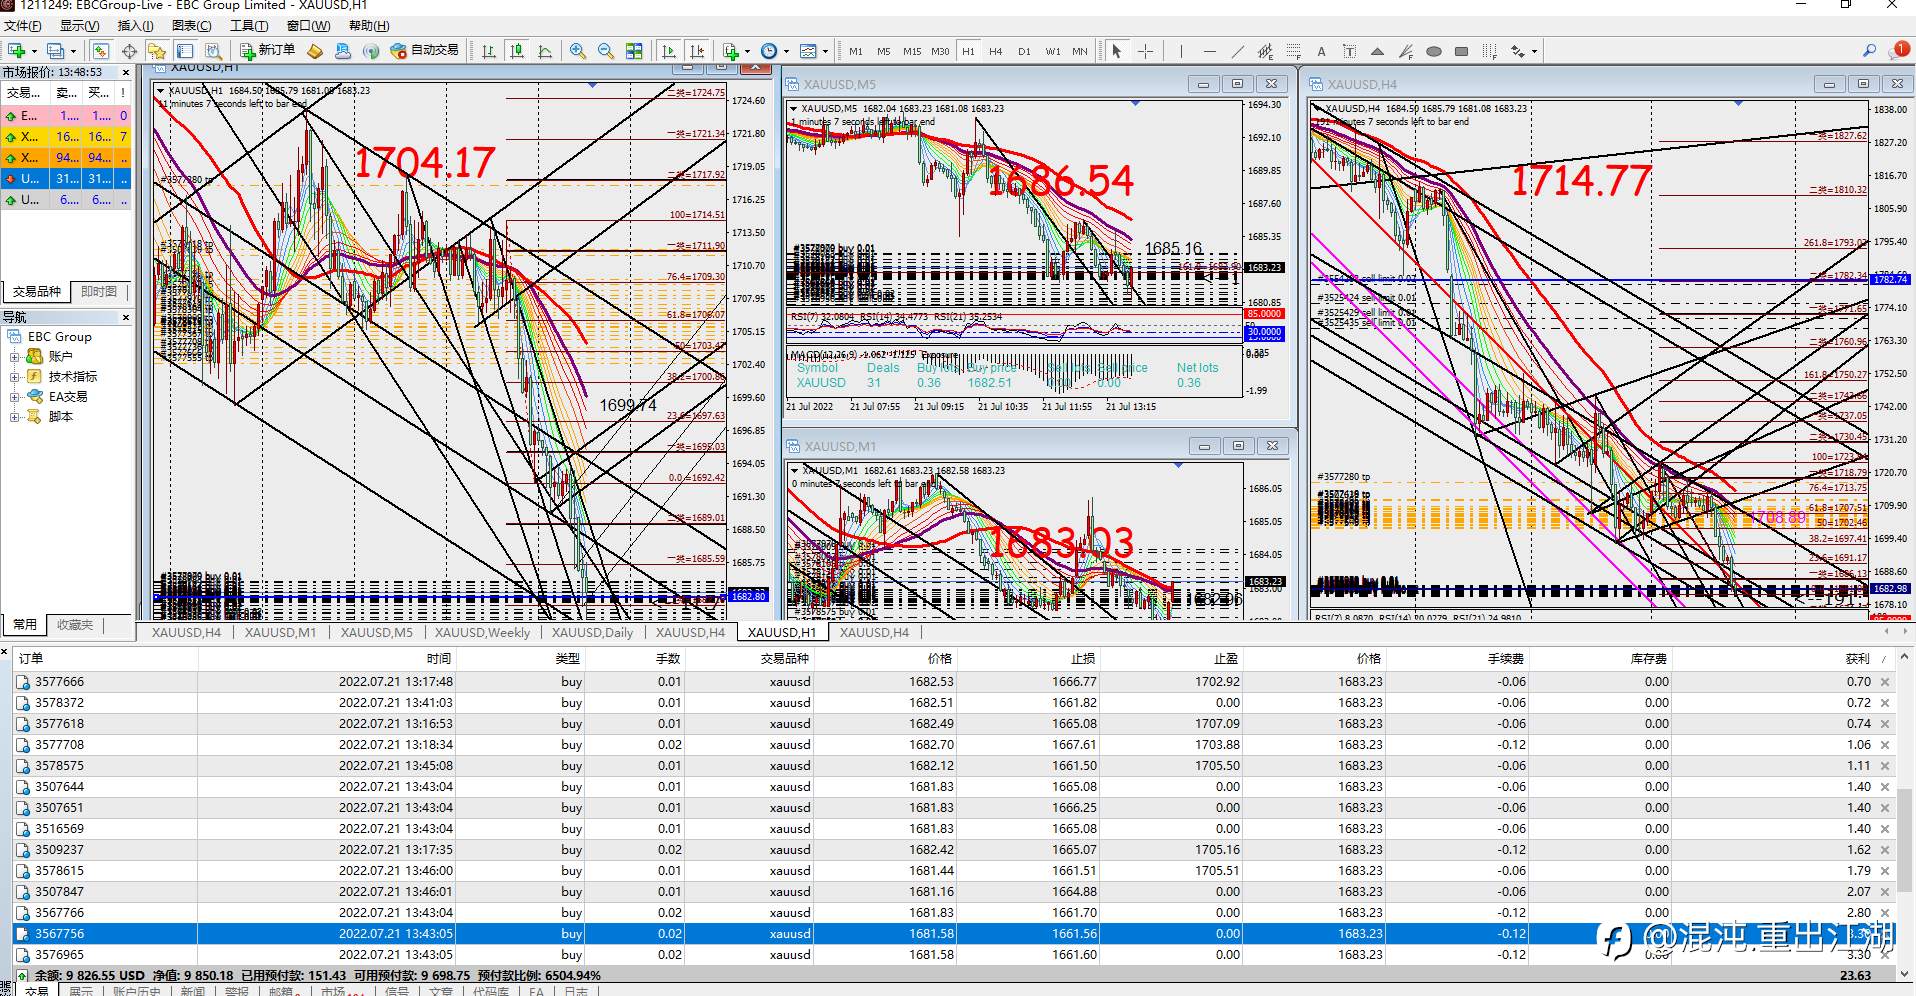The width and height of the screenshot is (1916, 996).
Task: Click the zoom in magnifier icon
Action: coord(577,51)
